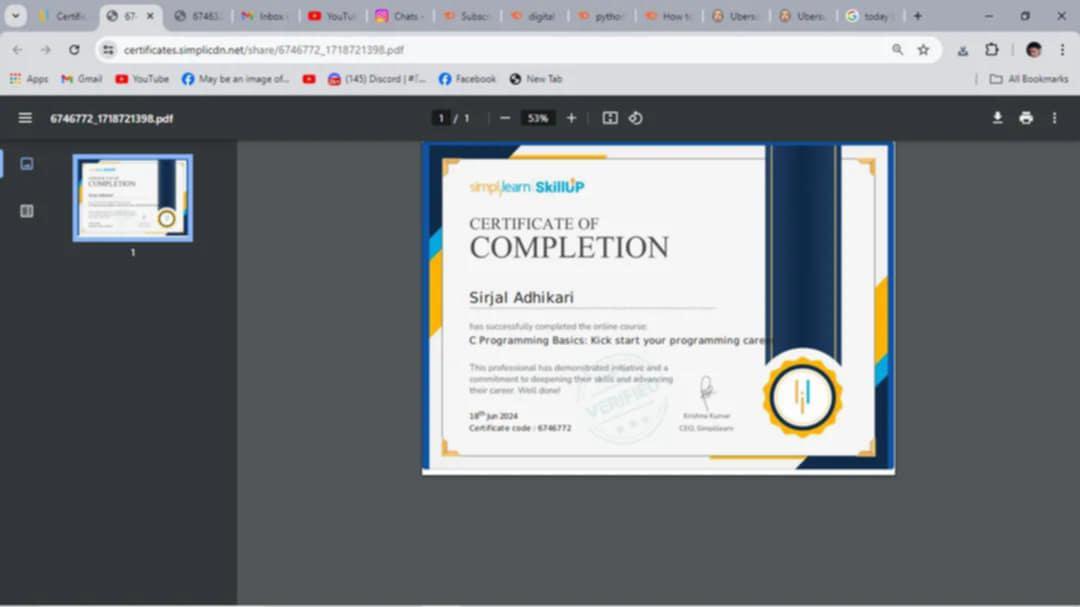Click the Simplilearn SkillUp logo
The image size is (1080, 607).
pos(527,187)
